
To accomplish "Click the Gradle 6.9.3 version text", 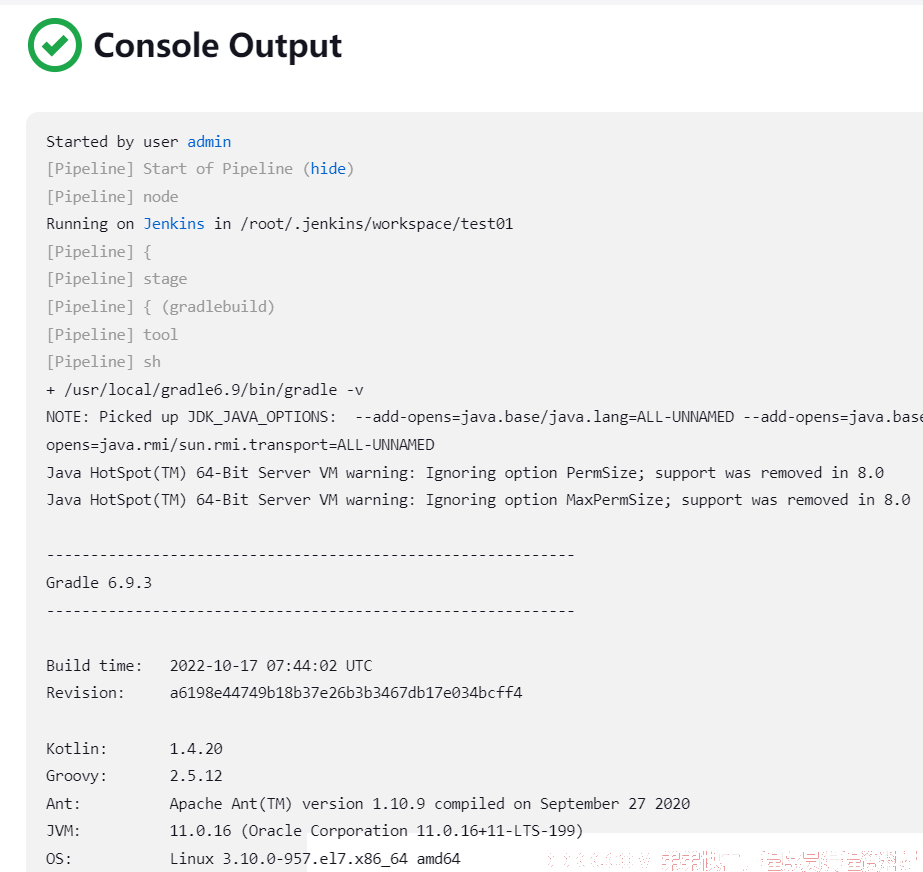I will click(x=99, y=583).
